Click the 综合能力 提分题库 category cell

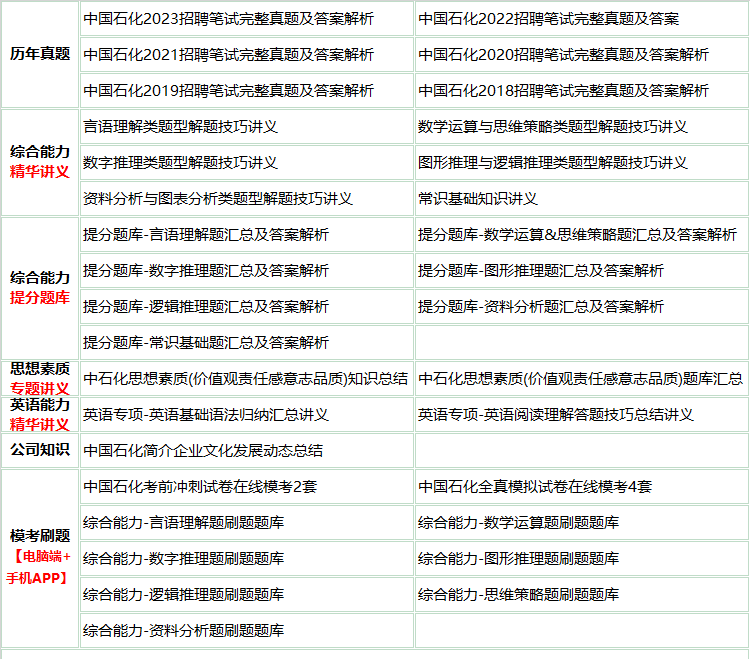tap(40, 288)
